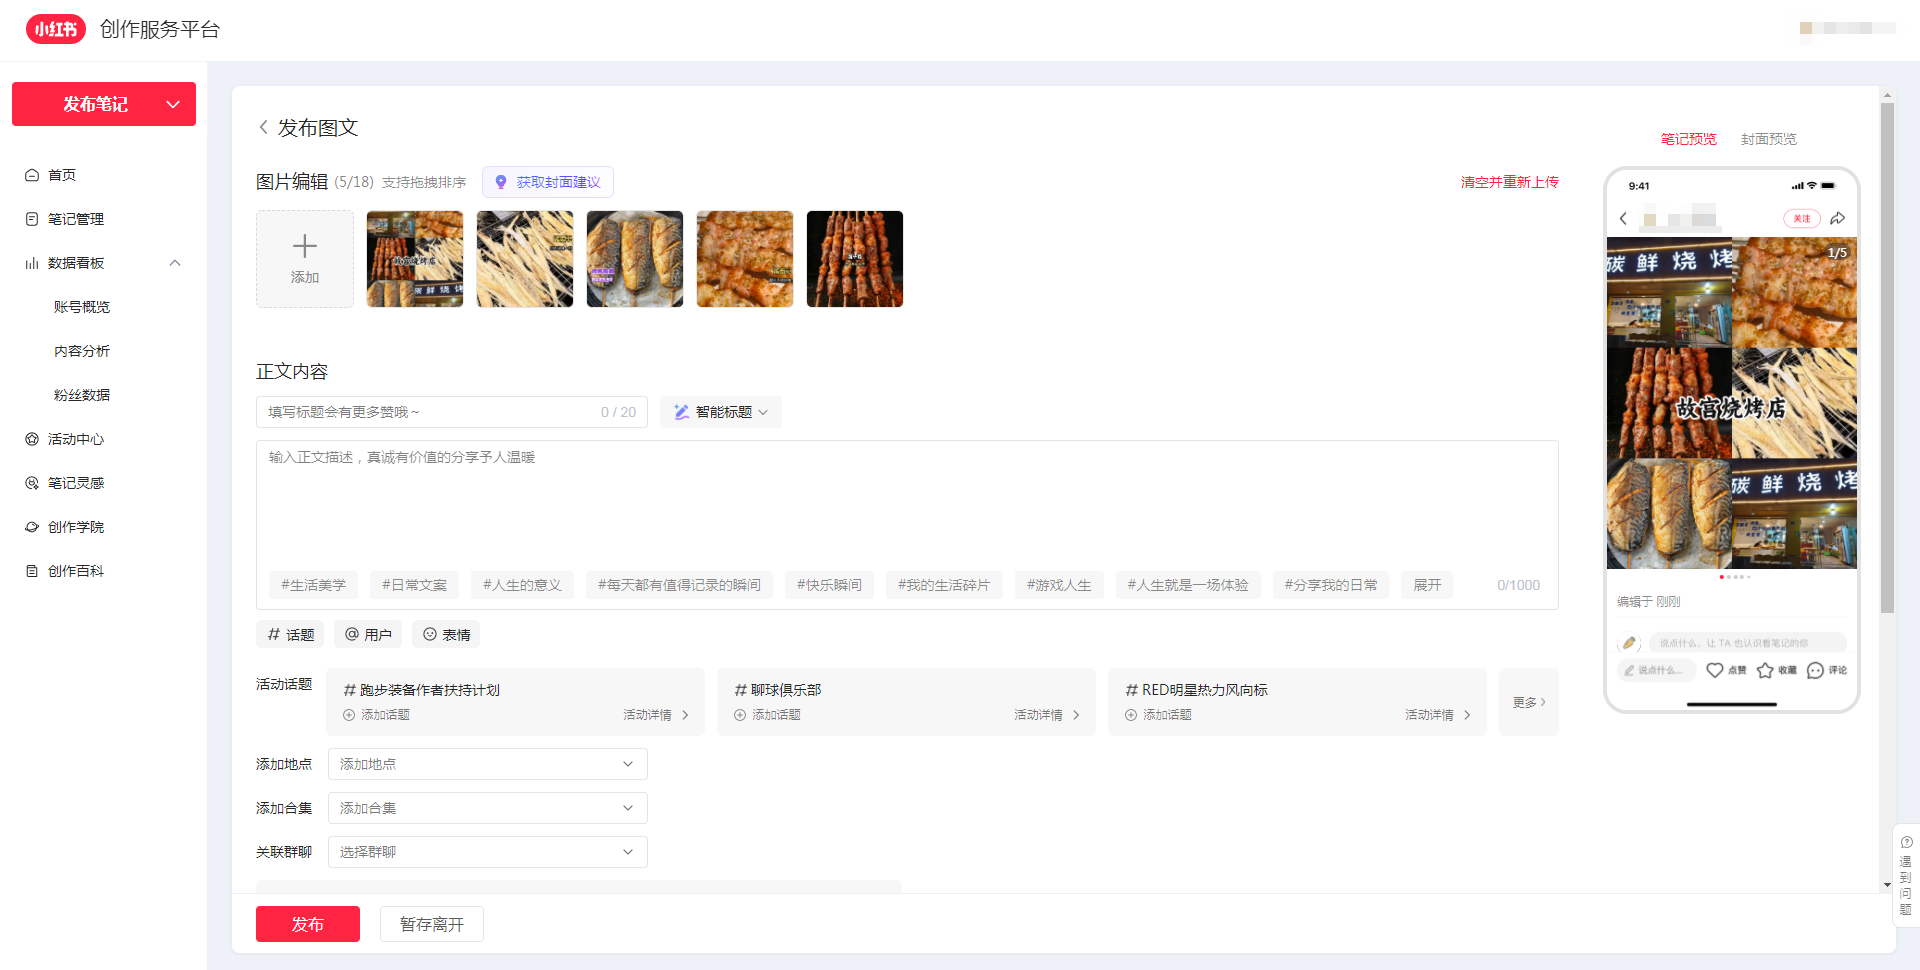Click the 暂存离开 button
Screen dimensions: 1920x970
pyautogui.click(x=432, y=924)
